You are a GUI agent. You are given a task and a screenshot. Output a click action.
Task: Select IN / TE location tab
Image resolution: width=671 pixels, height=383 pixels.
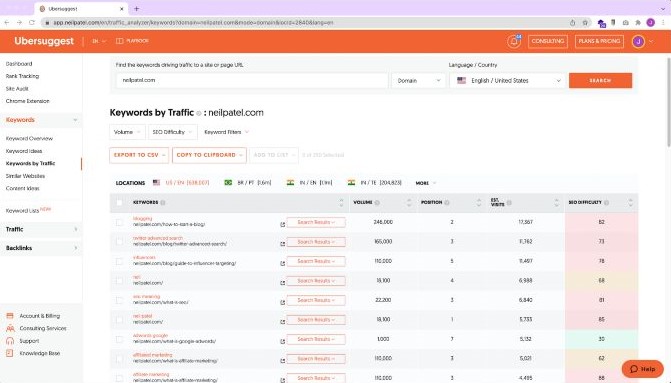coord(375,183)
